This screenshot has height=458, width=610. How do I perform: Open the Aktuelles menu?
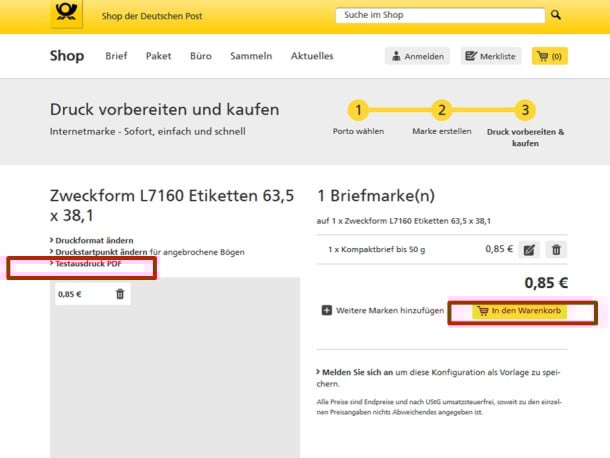312,56
